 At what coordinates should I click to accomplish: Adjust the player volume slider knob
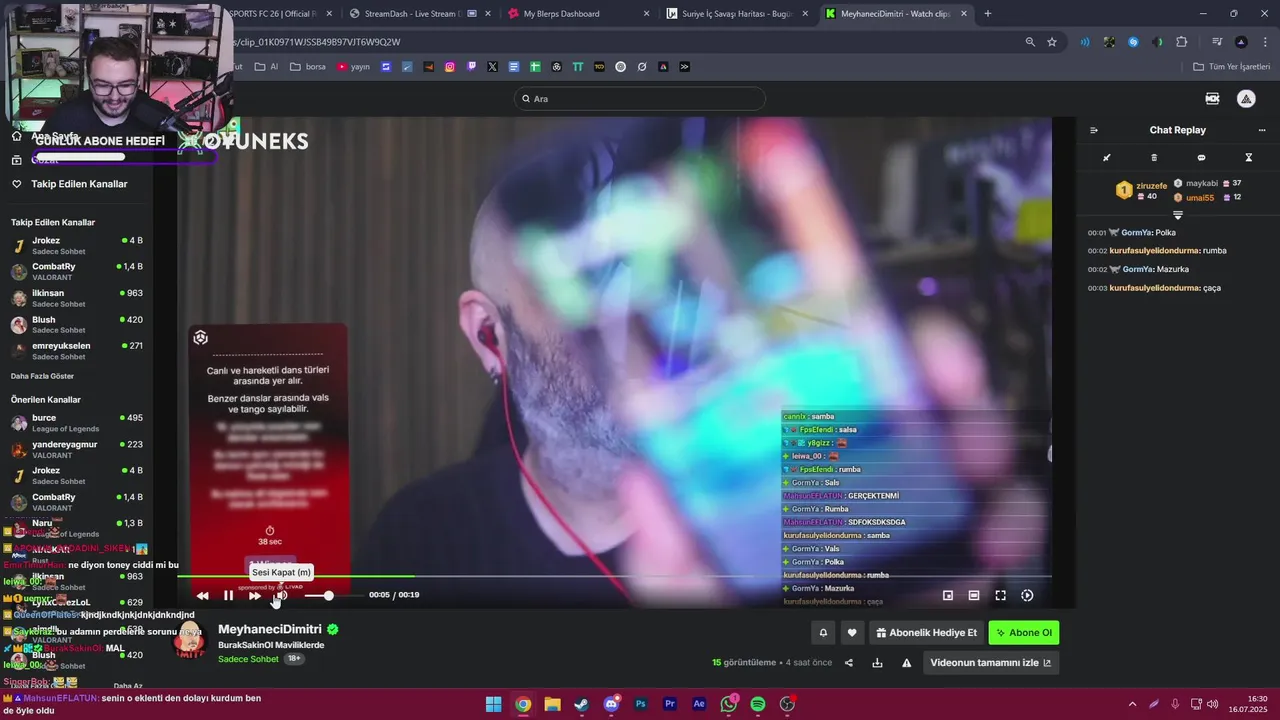tap(328, 596)
